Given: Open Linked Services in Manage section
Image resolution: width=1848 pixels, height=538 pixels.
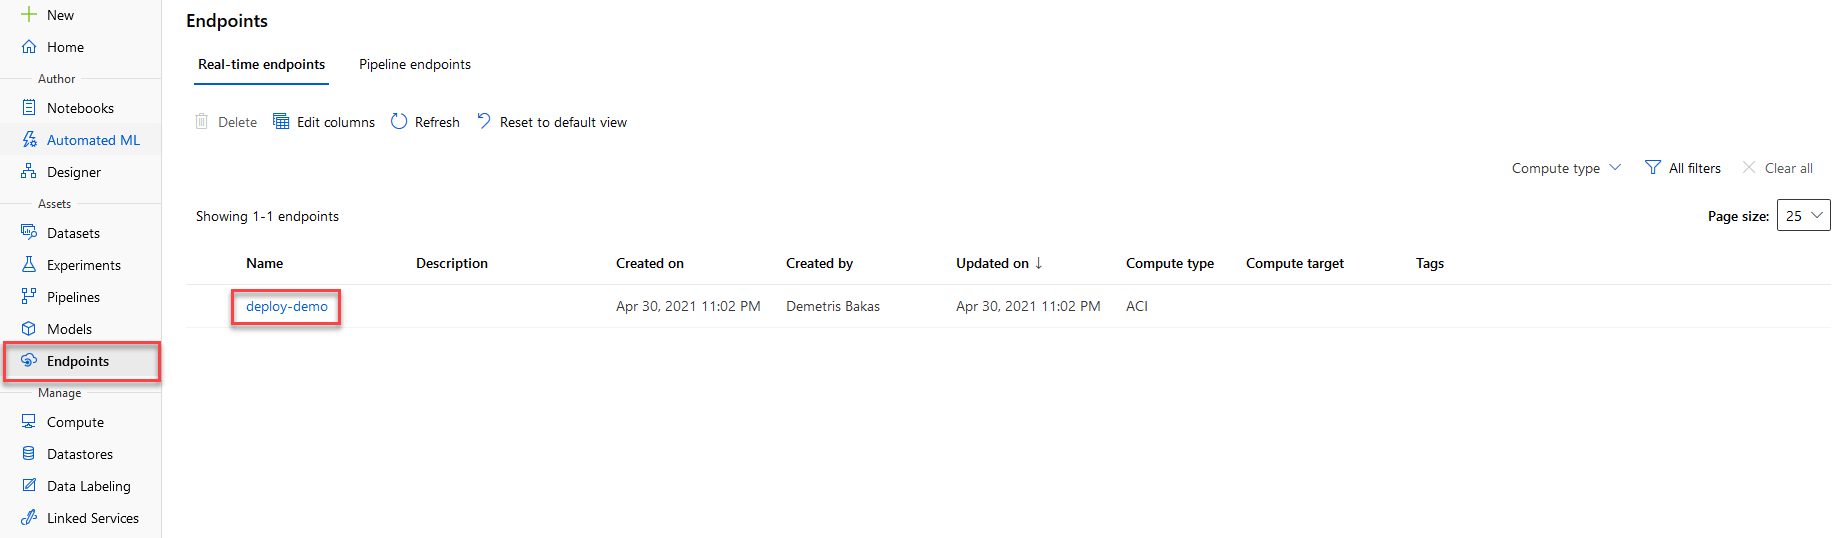Looking at the screenshot, I should coord(81,518).
